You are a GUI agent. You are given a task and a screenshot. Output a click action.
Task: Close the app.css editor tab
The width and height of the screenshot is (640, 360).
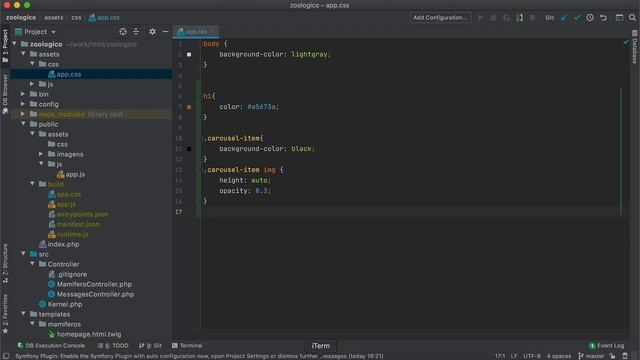(213, 31)
